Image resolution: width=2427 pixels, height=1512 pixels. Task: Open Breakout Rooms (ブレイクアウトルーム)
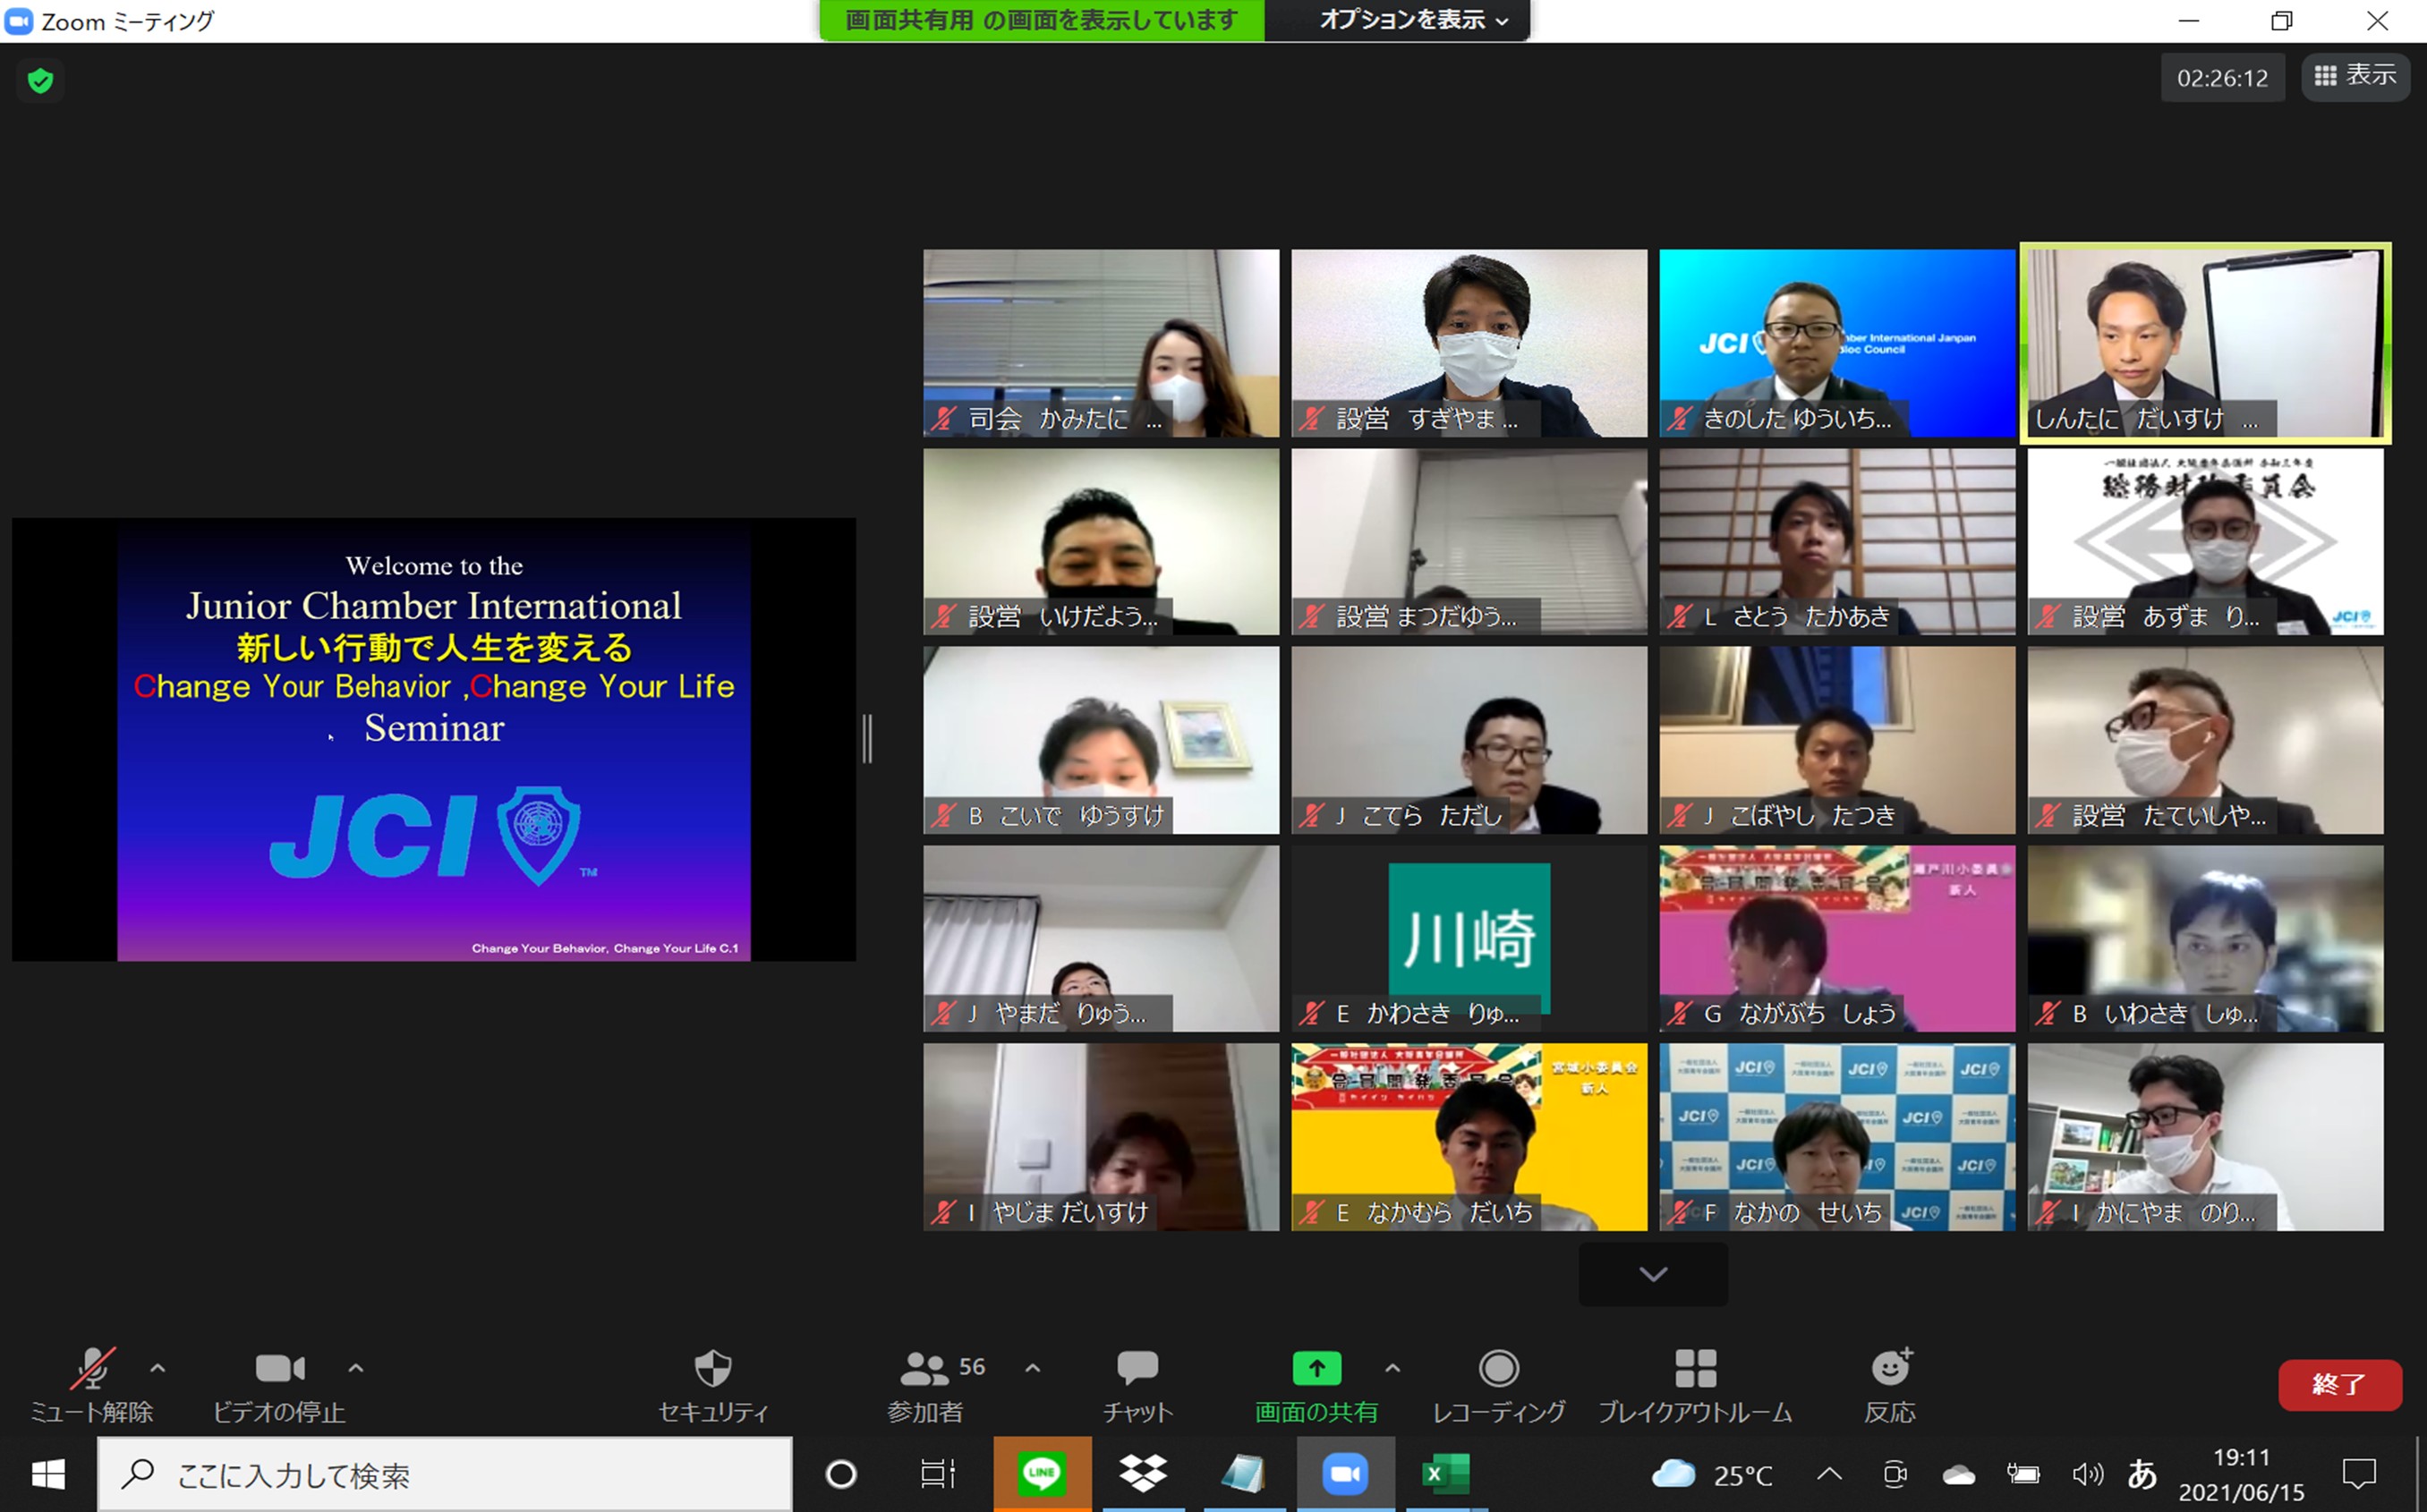(1695, 1368)
